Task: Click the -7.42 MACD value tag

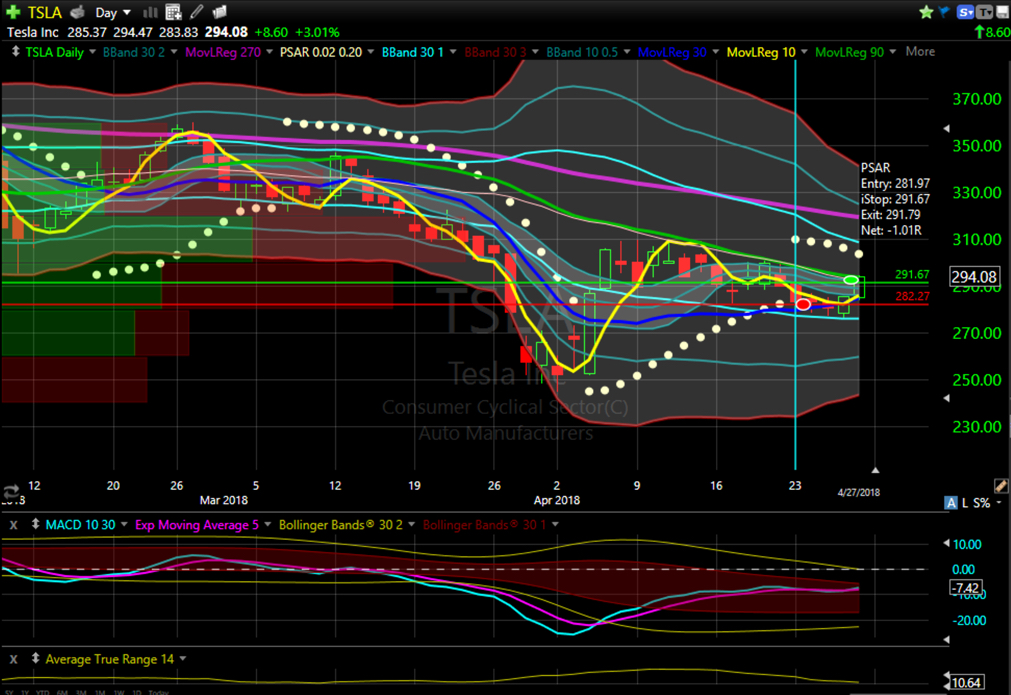Action: [966, 587]
